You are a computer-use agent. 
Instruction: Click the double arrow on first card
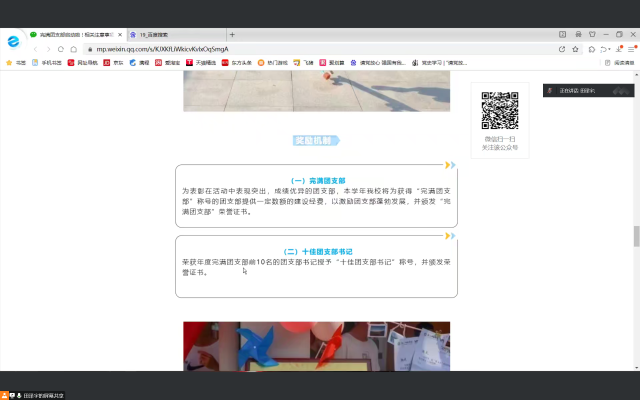(x=450, y=165)
